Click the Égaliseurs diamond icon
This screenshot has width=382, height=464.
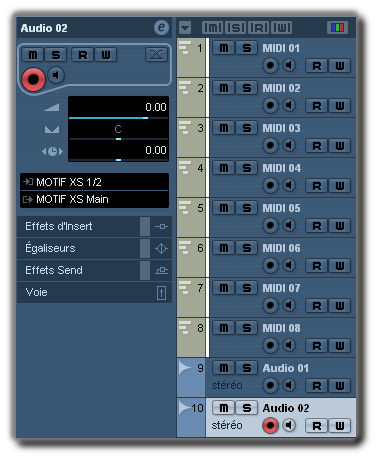click(161, 248)
